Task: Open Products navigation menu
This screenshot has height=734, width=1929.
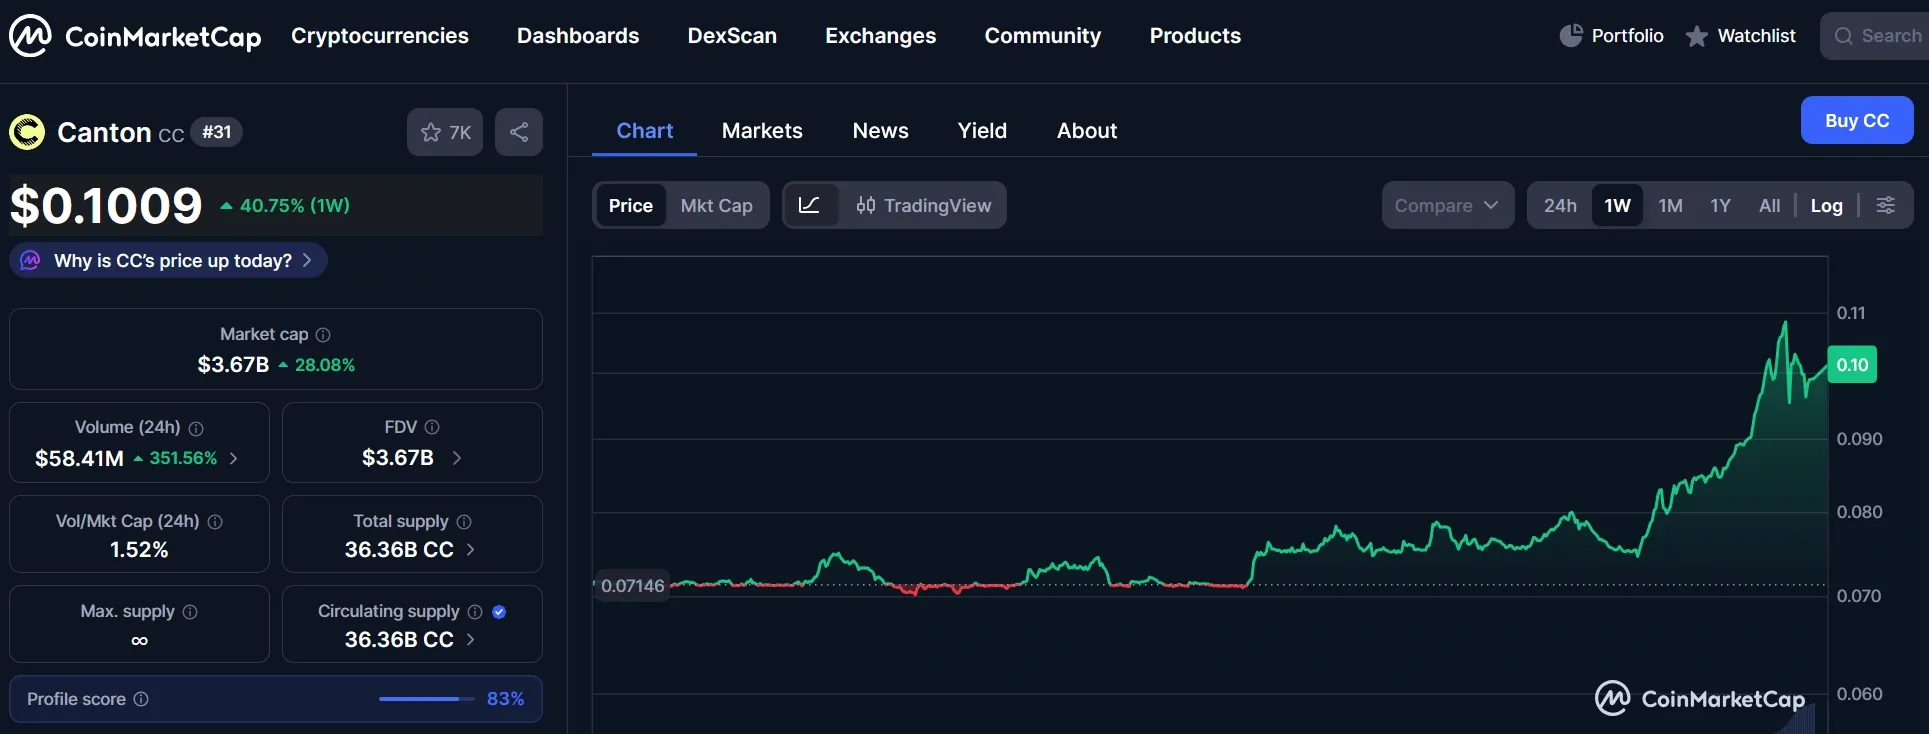Action: coord(1195,36)
